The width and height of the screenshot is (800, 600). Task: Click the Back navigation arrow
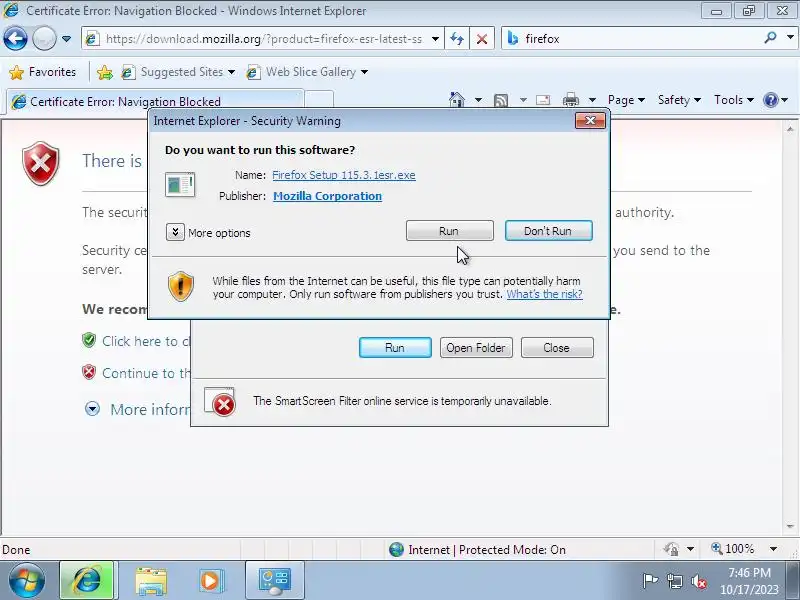pos(15,38)
